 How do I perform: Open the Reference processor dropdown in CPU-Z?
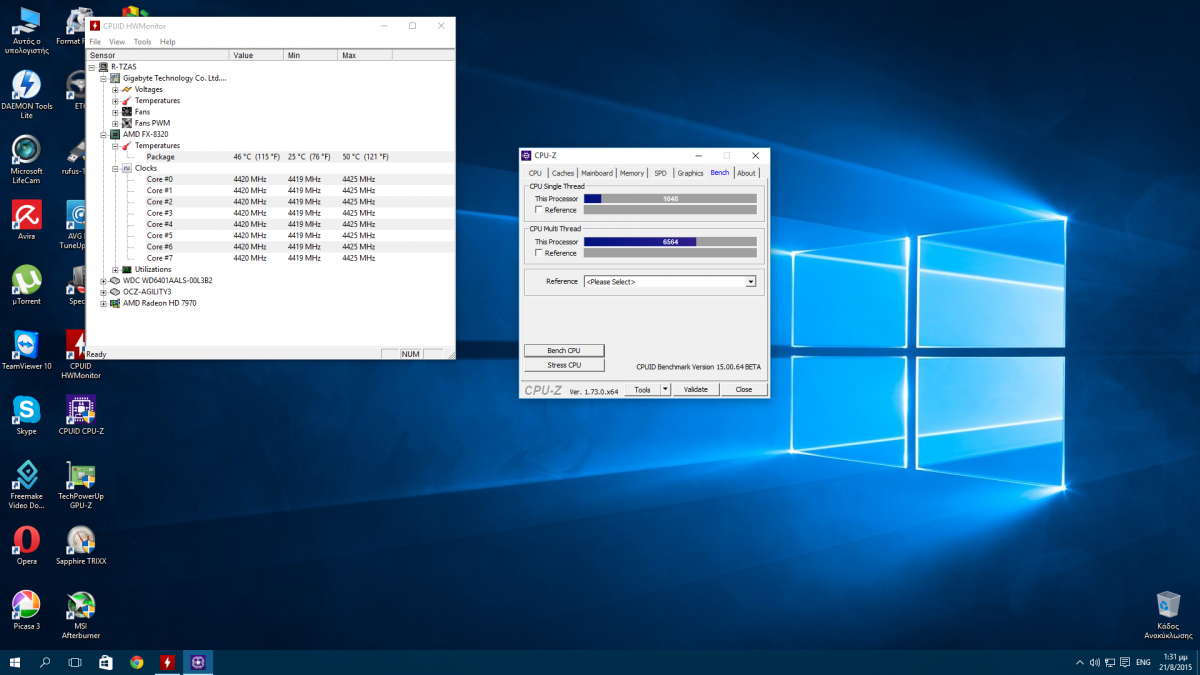(x=669, y=282)
